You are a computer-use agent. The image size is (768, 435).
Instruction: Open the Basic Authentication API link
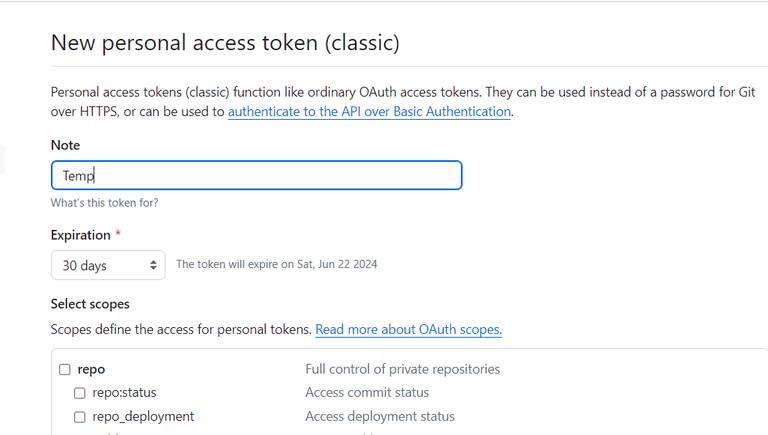coord(369,112)
